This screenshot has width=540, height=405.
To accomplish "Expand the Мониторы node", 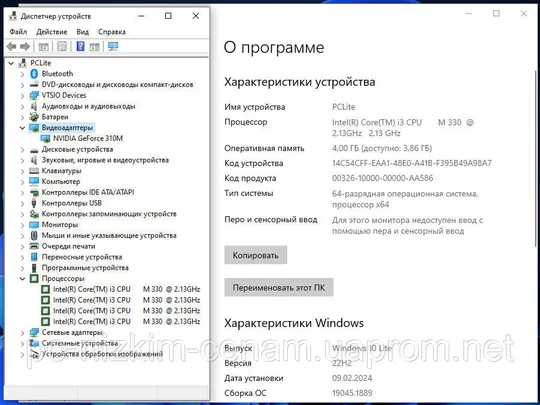I will (22, 225).
